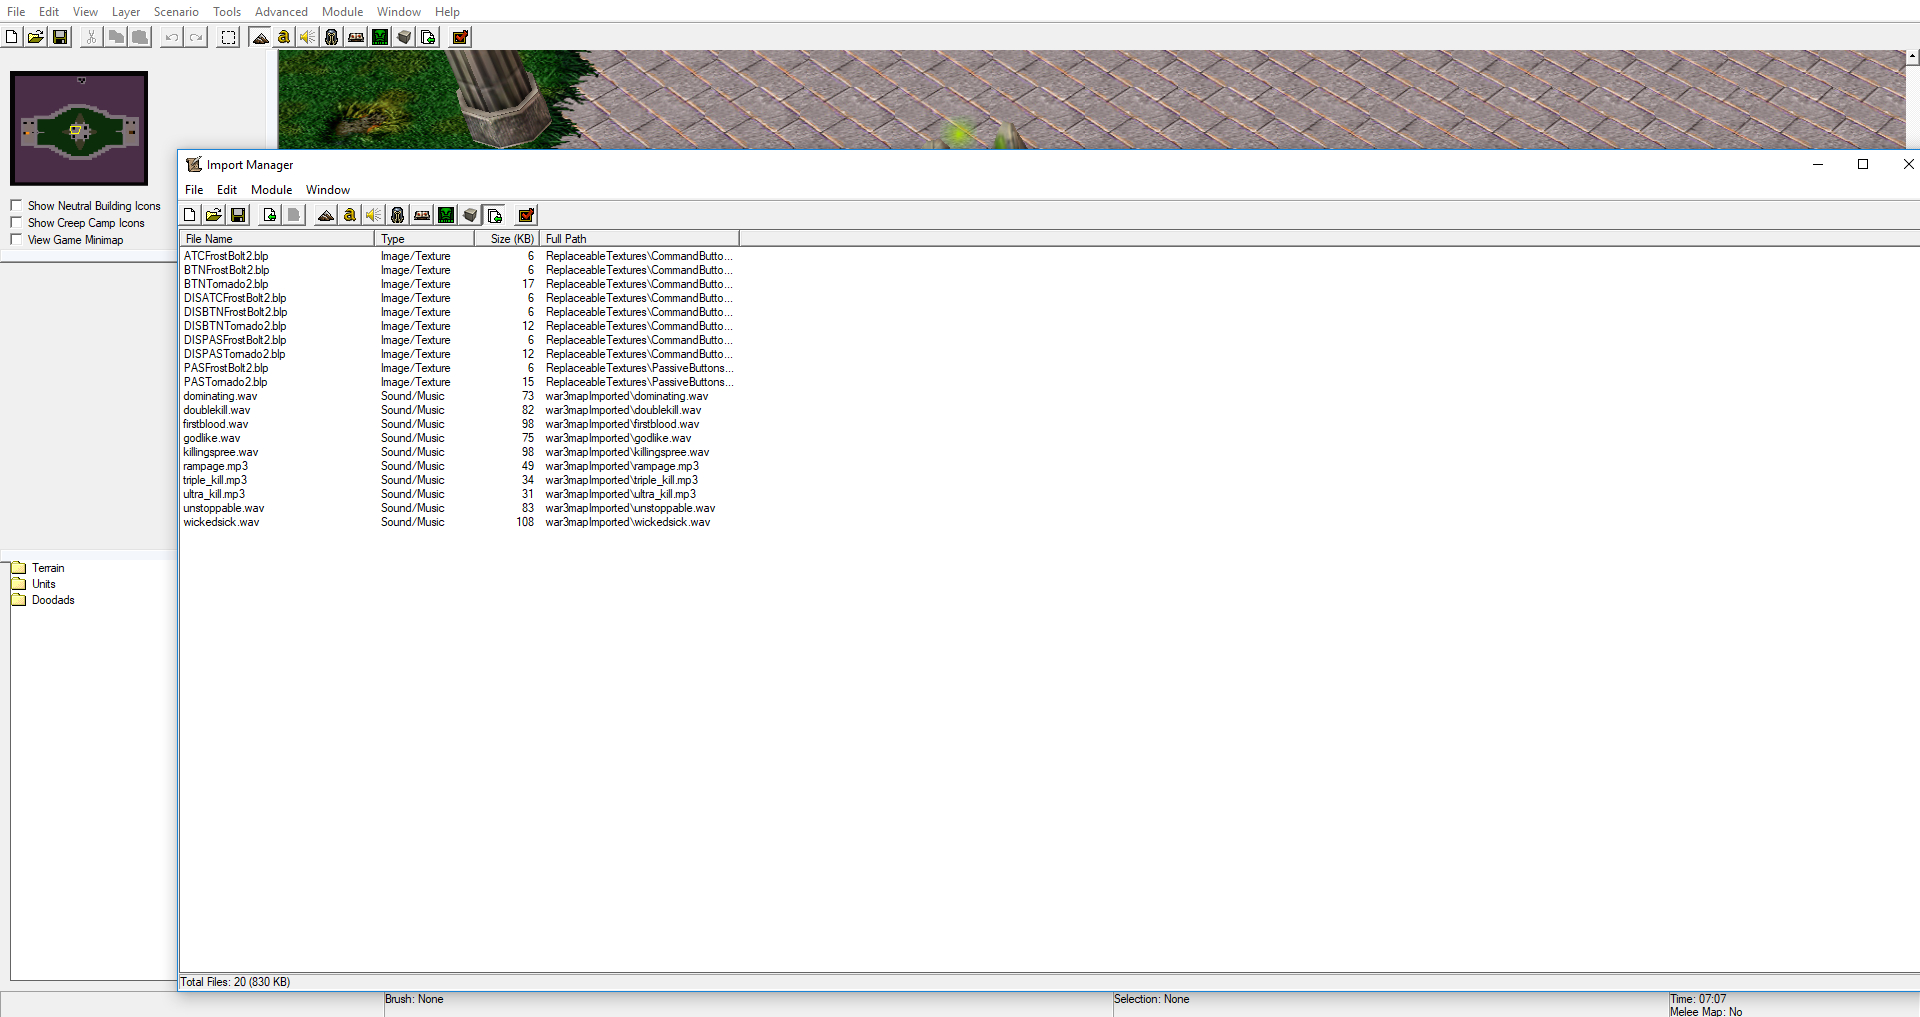Open Terrain Editor from main toolbar
The height and width of the screenshot is (1017, 1920).
coord(260,37)
